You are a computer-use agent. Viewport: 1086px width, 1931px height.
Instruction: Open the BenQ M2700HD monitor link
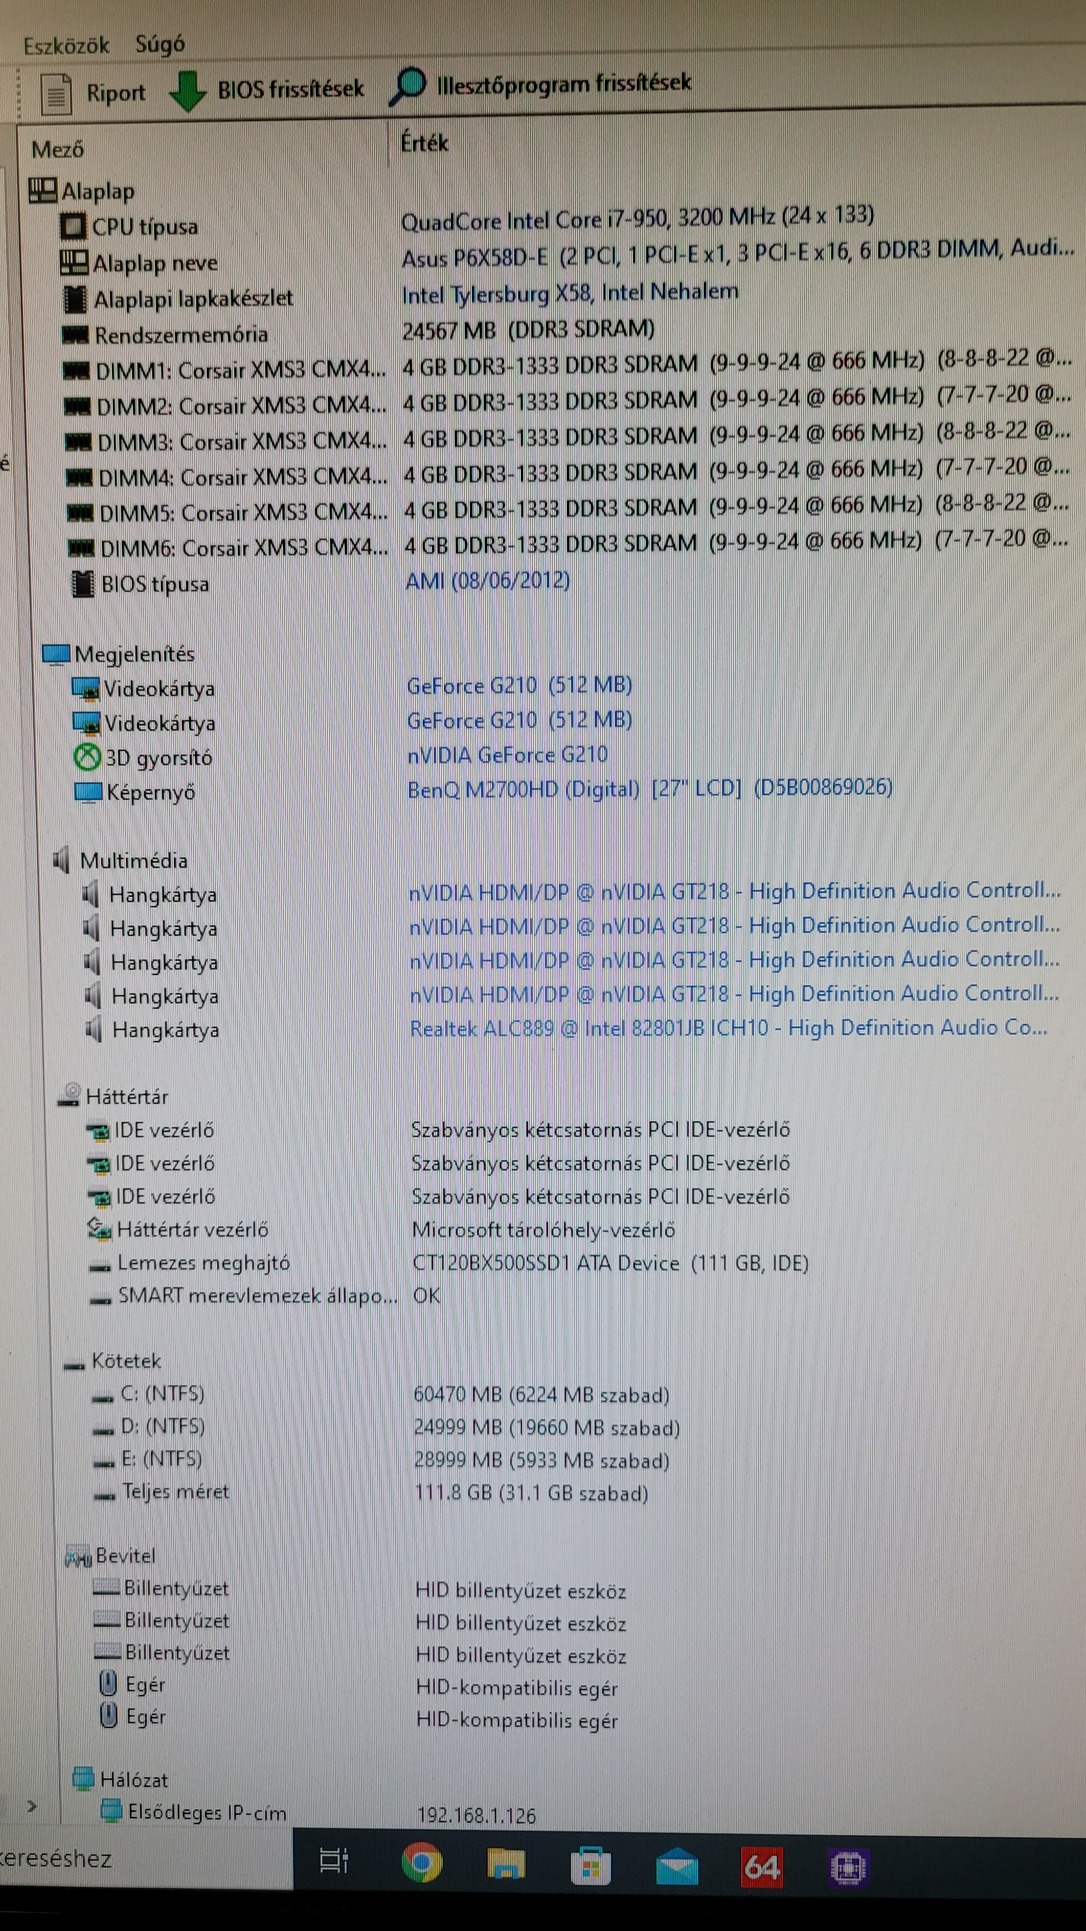pyautogui.click(x=650, y=789)
